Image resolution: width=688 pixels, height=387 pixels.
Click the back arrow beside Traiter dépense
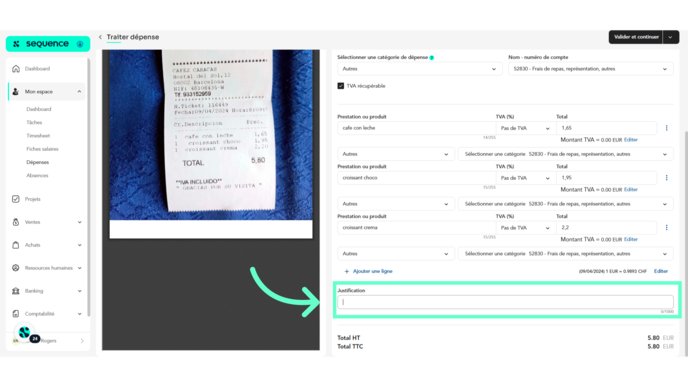coord(100,37)
